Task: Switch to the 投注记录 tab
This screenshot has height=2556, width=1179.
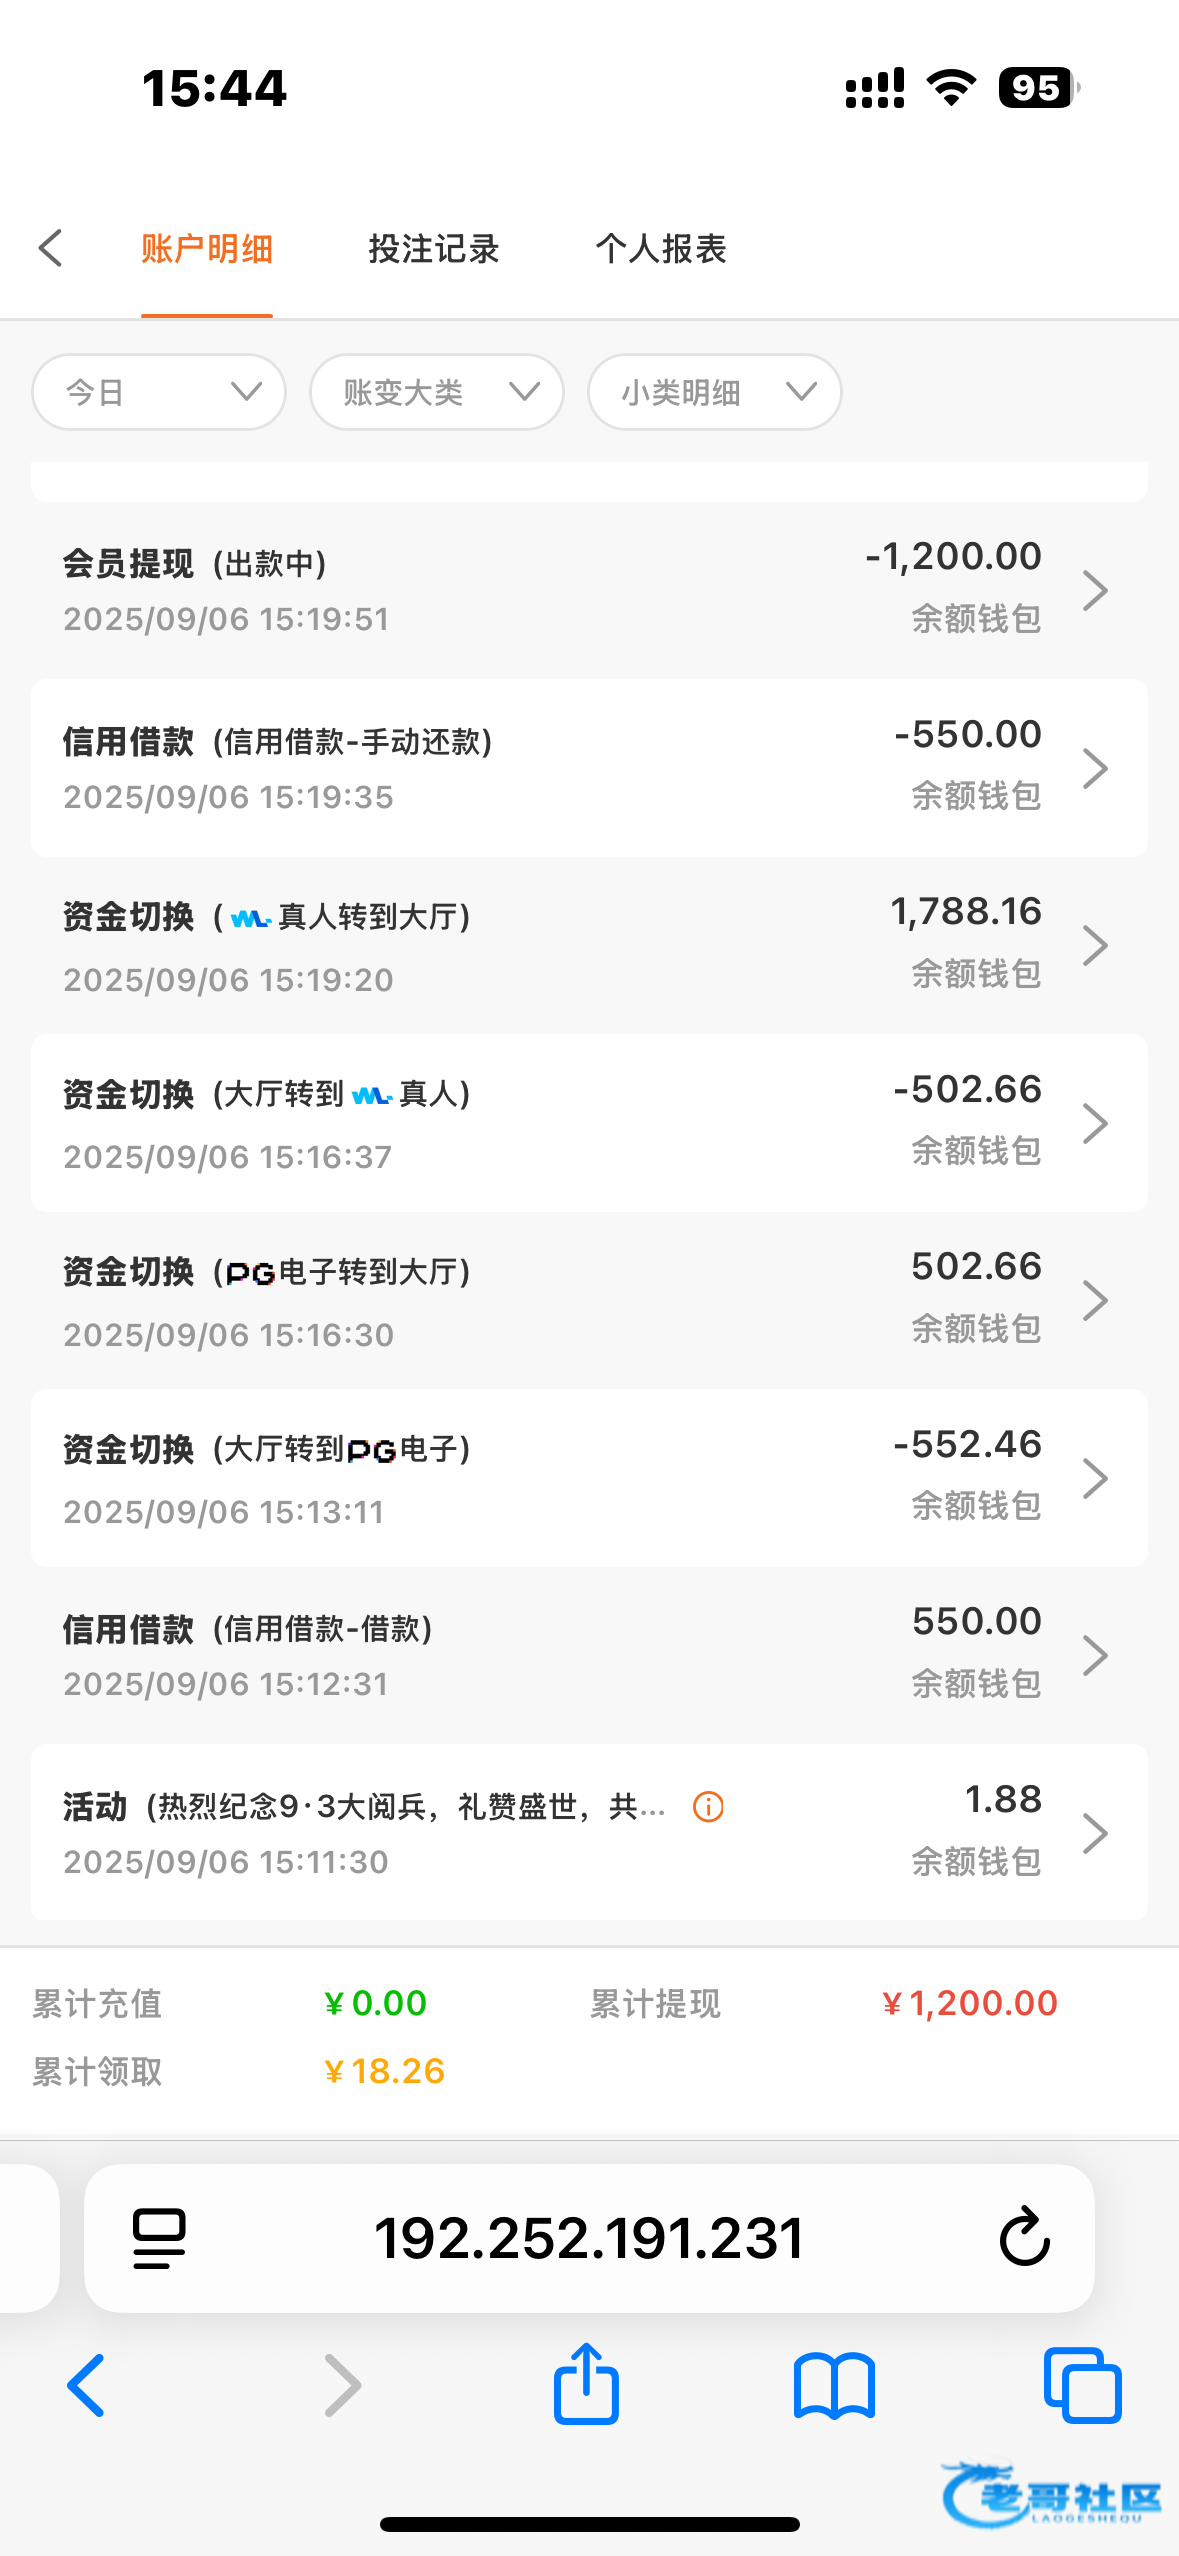Action: 434,249
